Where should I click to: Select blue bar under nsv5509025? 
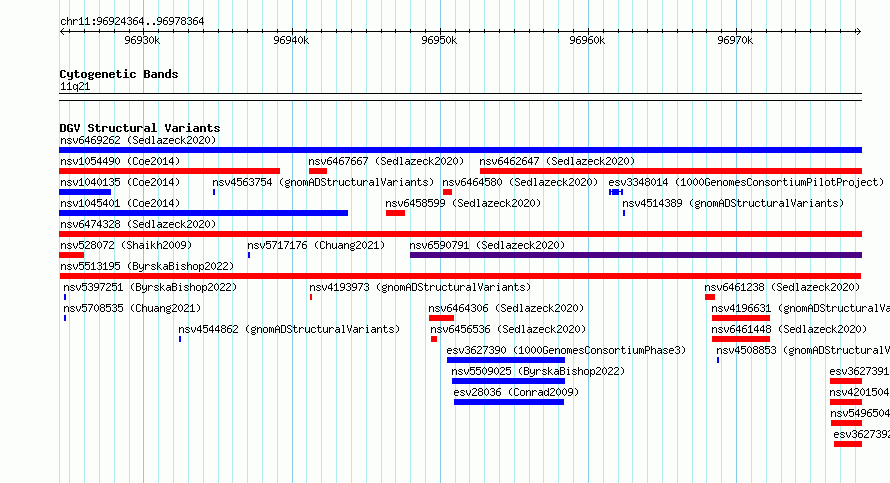tap(508, 381)
